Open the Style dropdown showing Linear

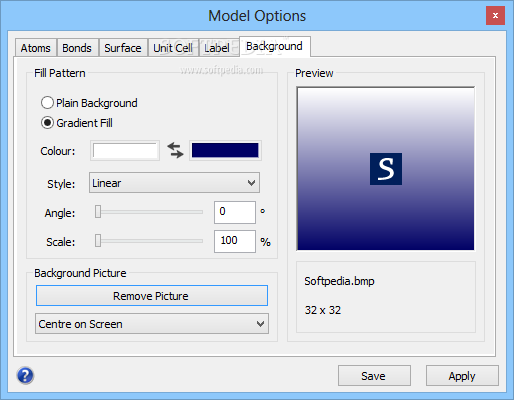(174, 183)
